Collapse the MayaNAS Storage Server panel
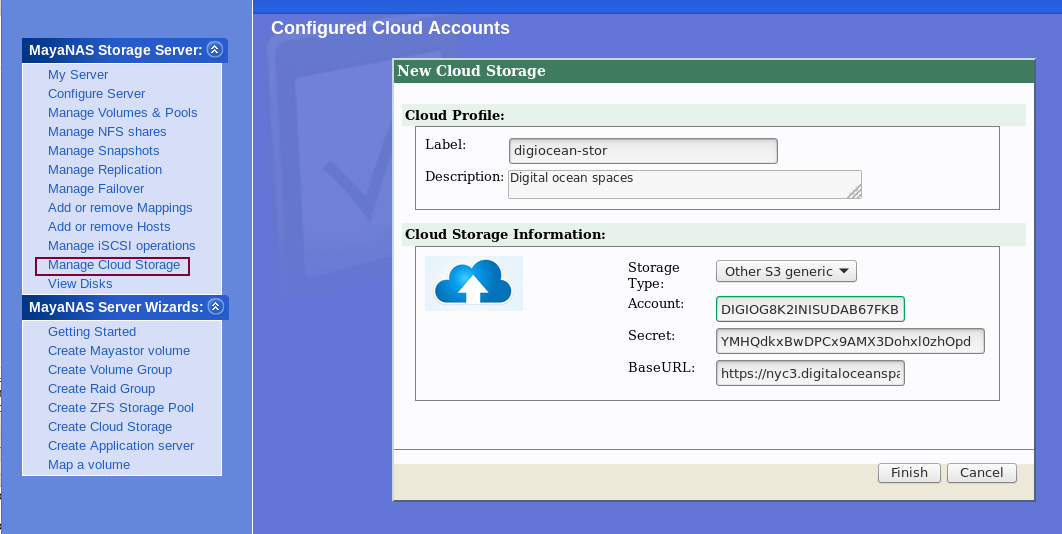Viewport: 1062px width, 534px height. 214,50
